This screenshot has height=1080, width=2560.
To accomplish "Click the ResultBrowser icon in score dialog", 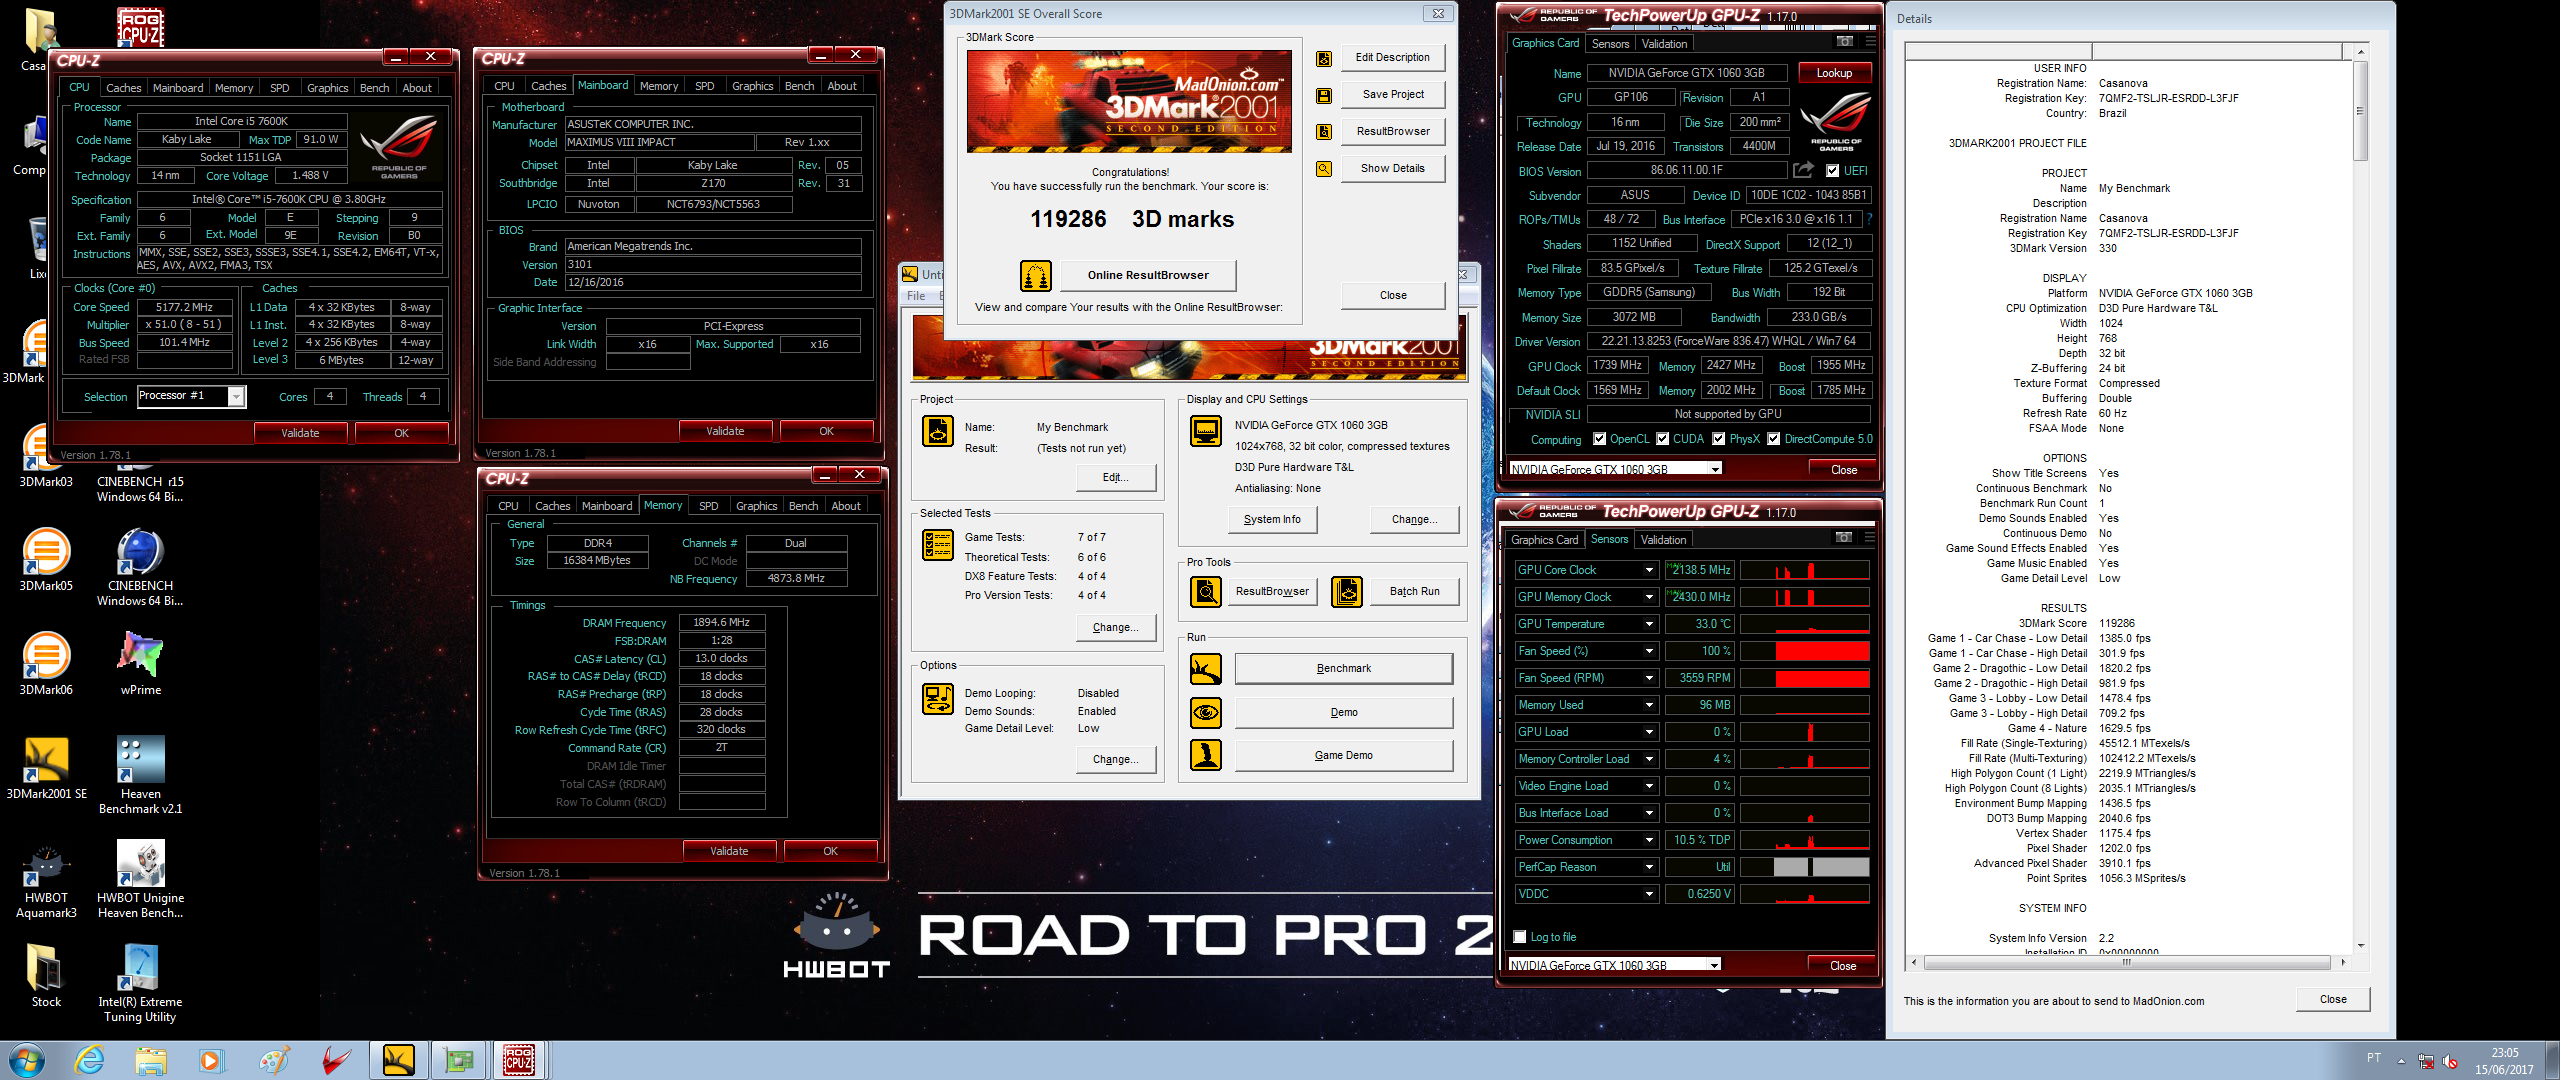I will point(1323,132).
